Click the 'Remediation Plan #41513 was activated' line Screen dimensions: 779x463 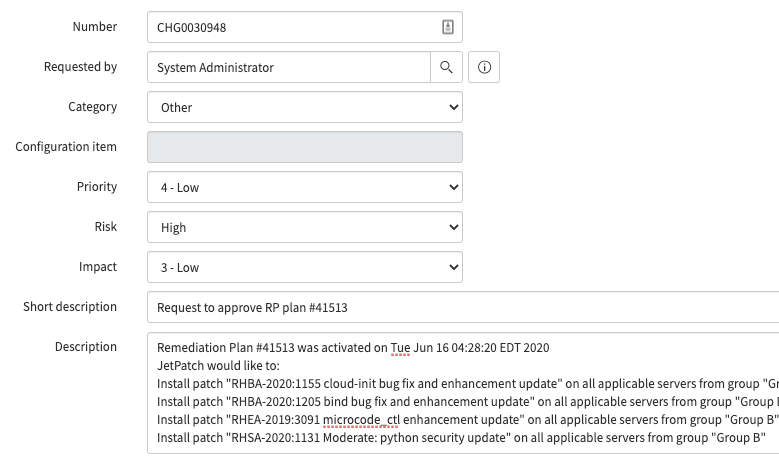pyautogui.click(x=353, y=348)
